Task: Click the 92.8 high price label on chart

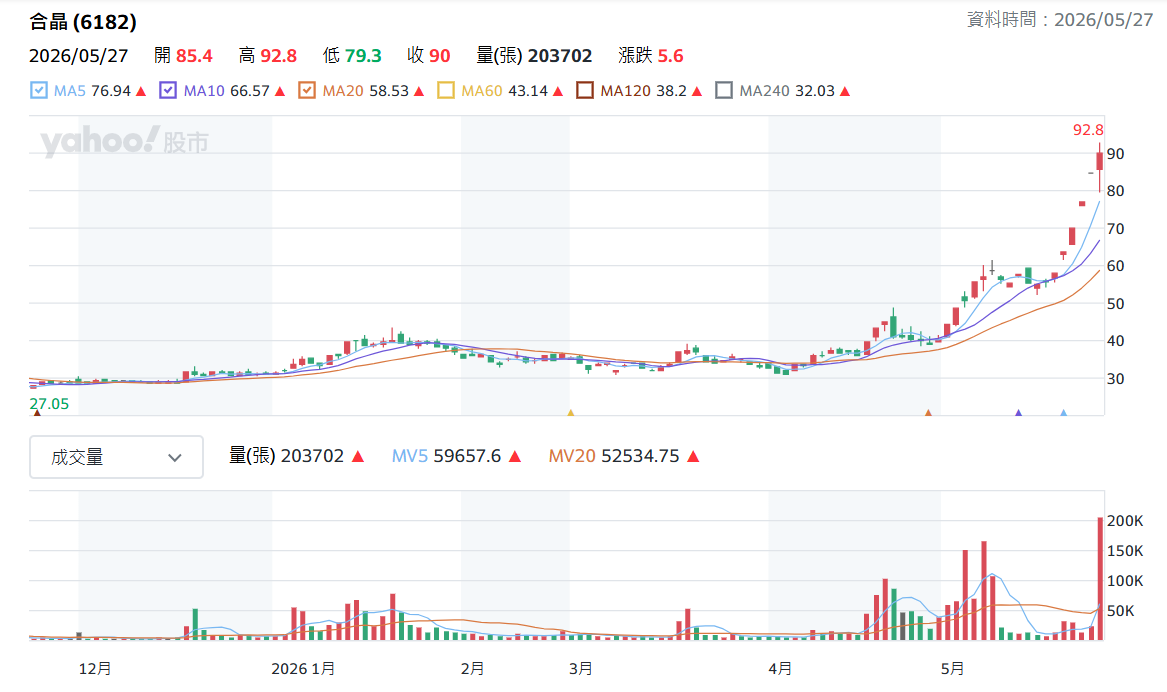Action: point(1087,130)
